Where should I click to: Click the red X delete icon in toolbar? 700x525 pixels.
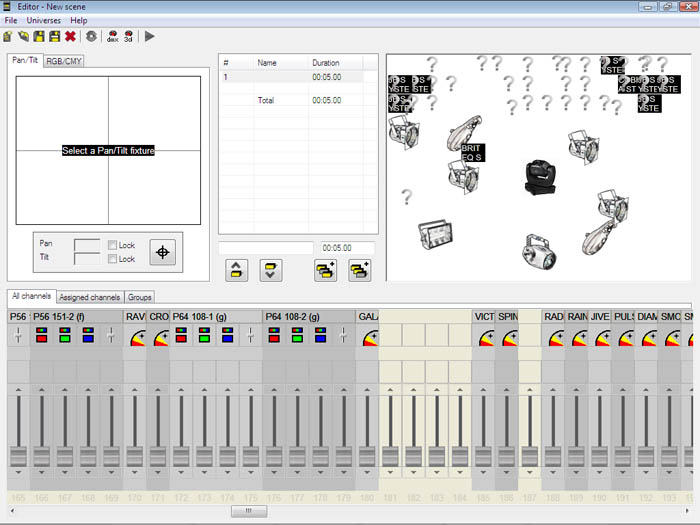70,36
